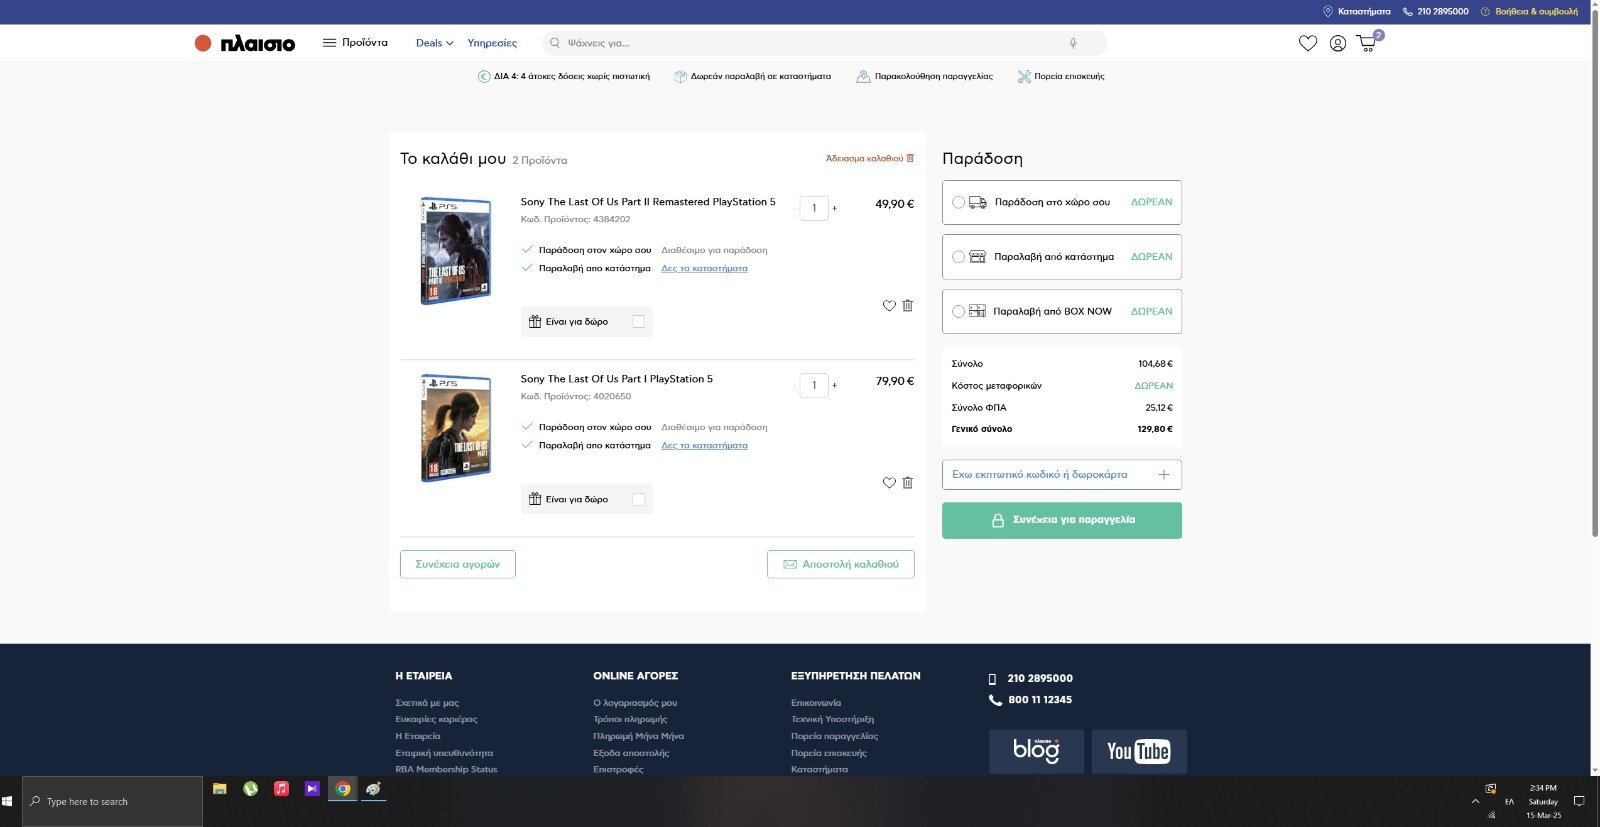The image size is (1600, 827).
Task: Click the Καταστήματα store locator in top bar
Action: point(1356,12)
